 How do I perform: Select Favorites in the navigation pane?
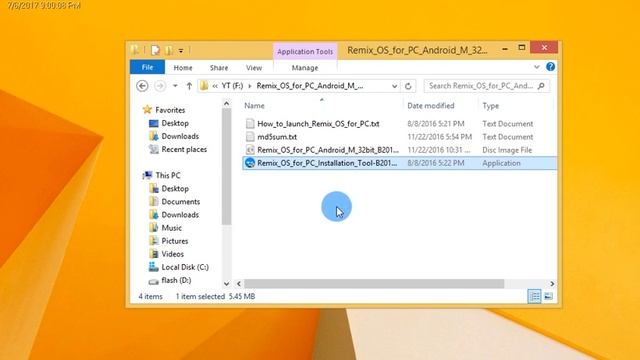(x=170, y=110)
